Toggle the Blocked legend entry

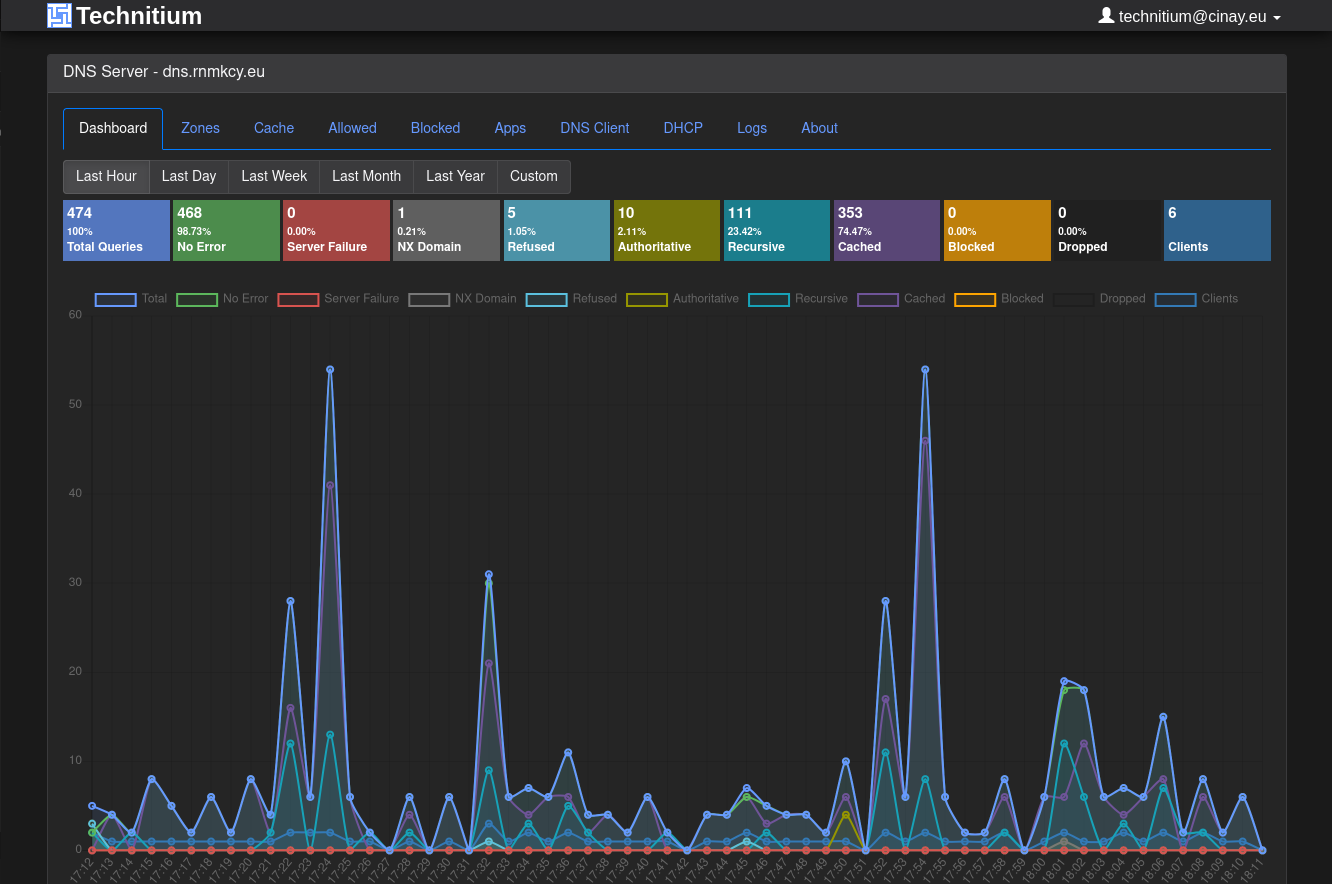(x=999, y=299)
